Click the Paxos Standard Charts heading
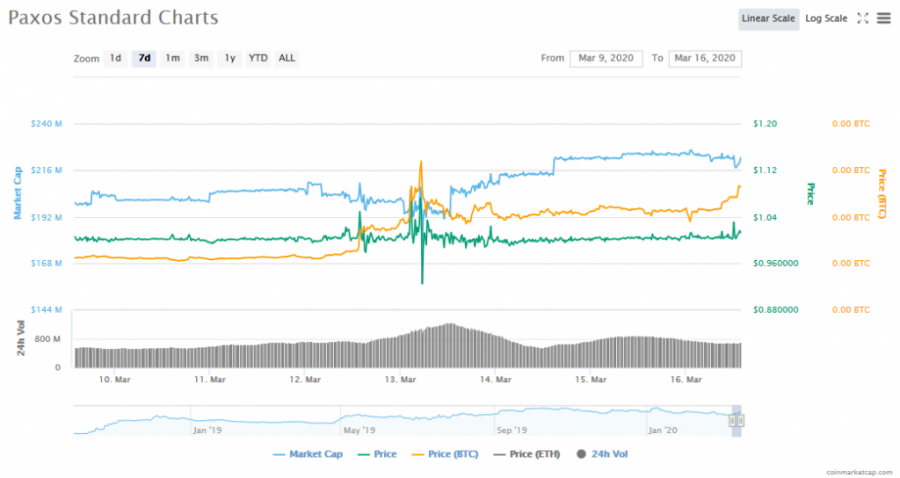 [113, 18]
